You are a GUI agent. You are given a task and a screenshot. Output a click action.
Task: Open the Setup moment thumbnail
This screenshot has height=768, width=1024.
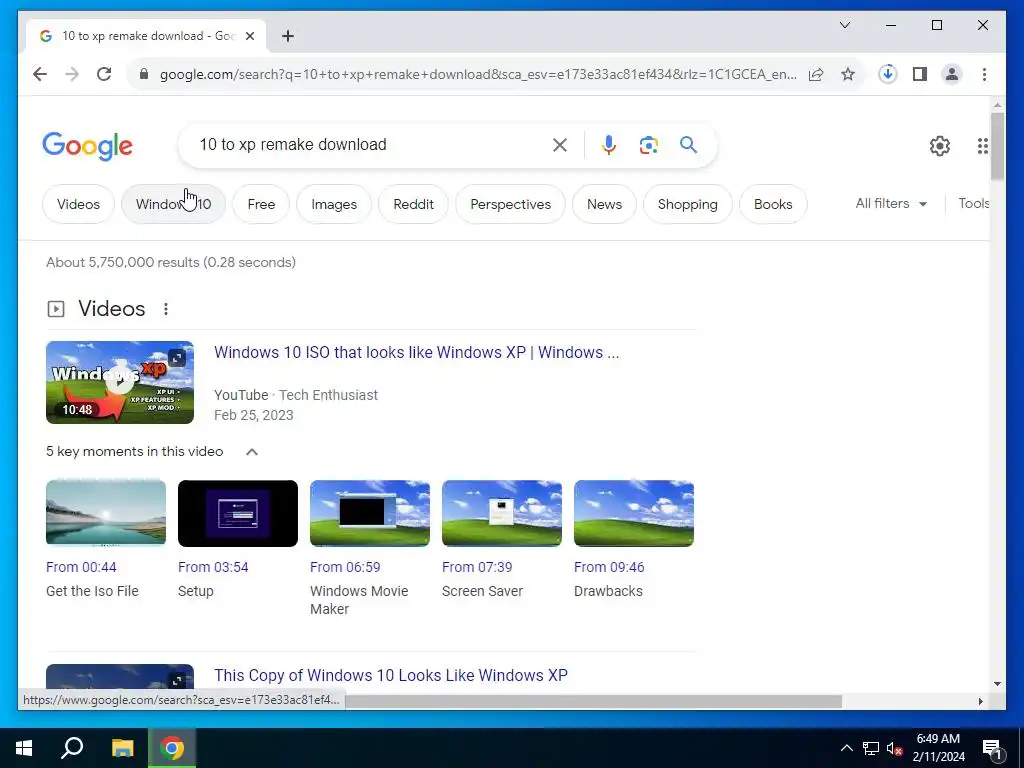238,513
